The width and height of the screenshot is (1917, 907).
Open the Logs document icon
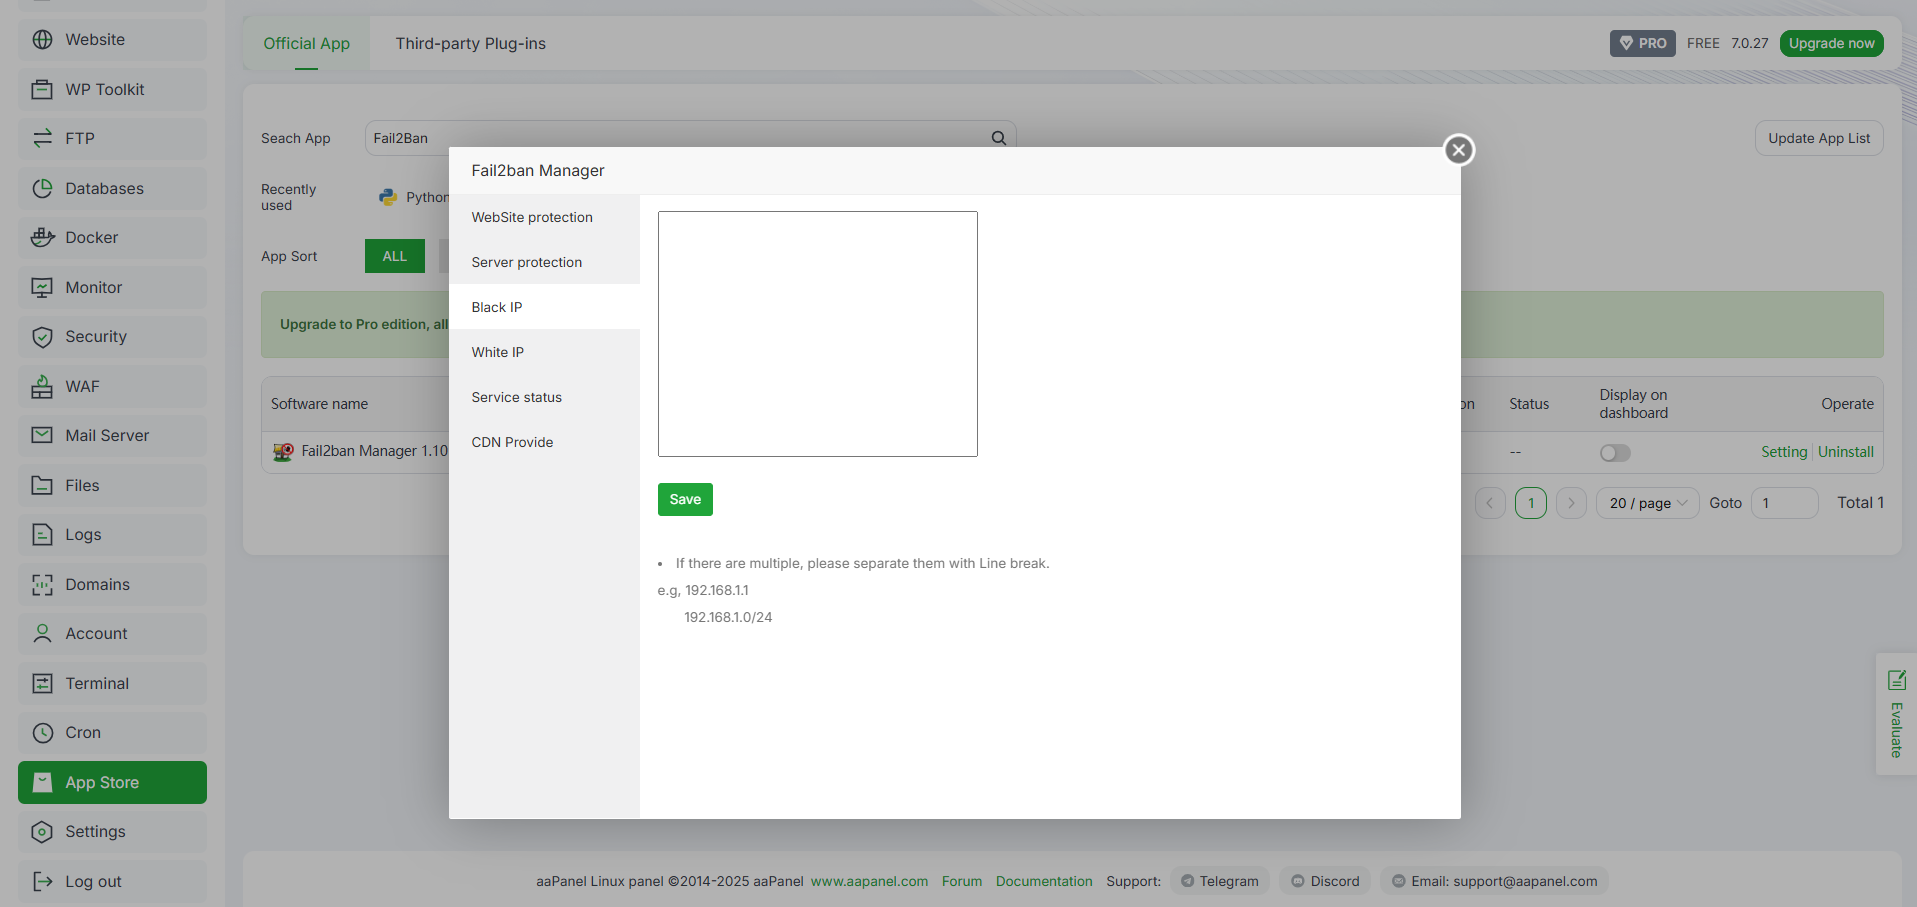click(42, 535)
